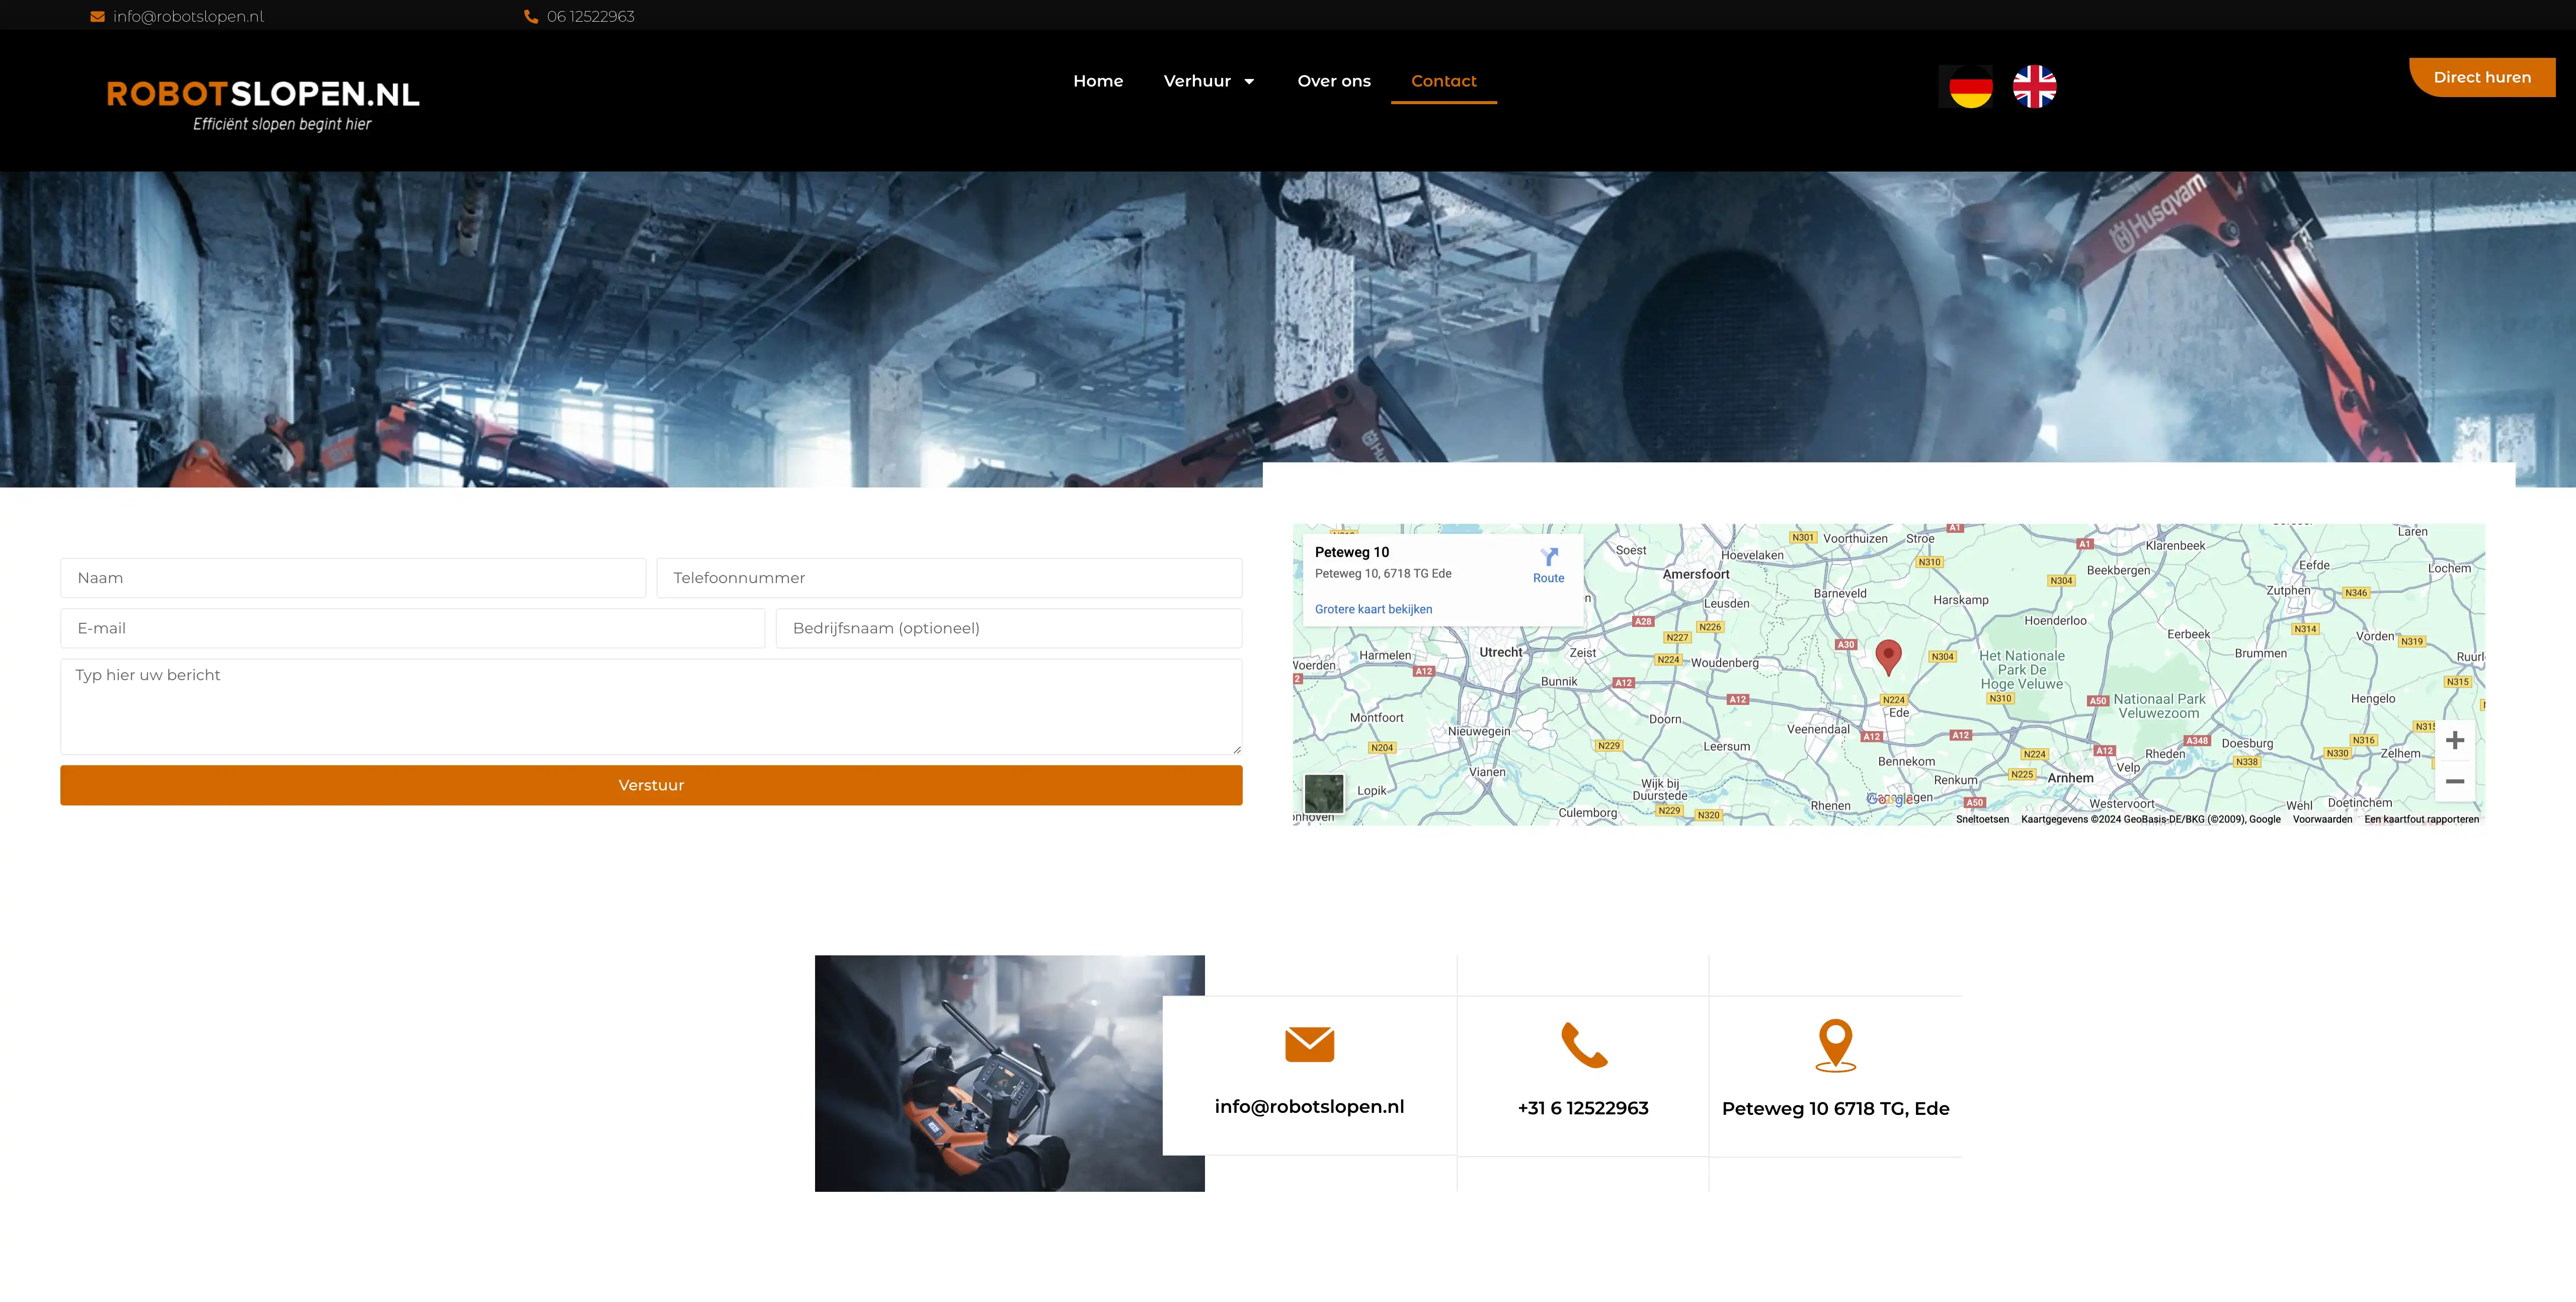Screen dimensions: 2576x1302
Task: Open the Home menu item
Action: [1098, 81]
